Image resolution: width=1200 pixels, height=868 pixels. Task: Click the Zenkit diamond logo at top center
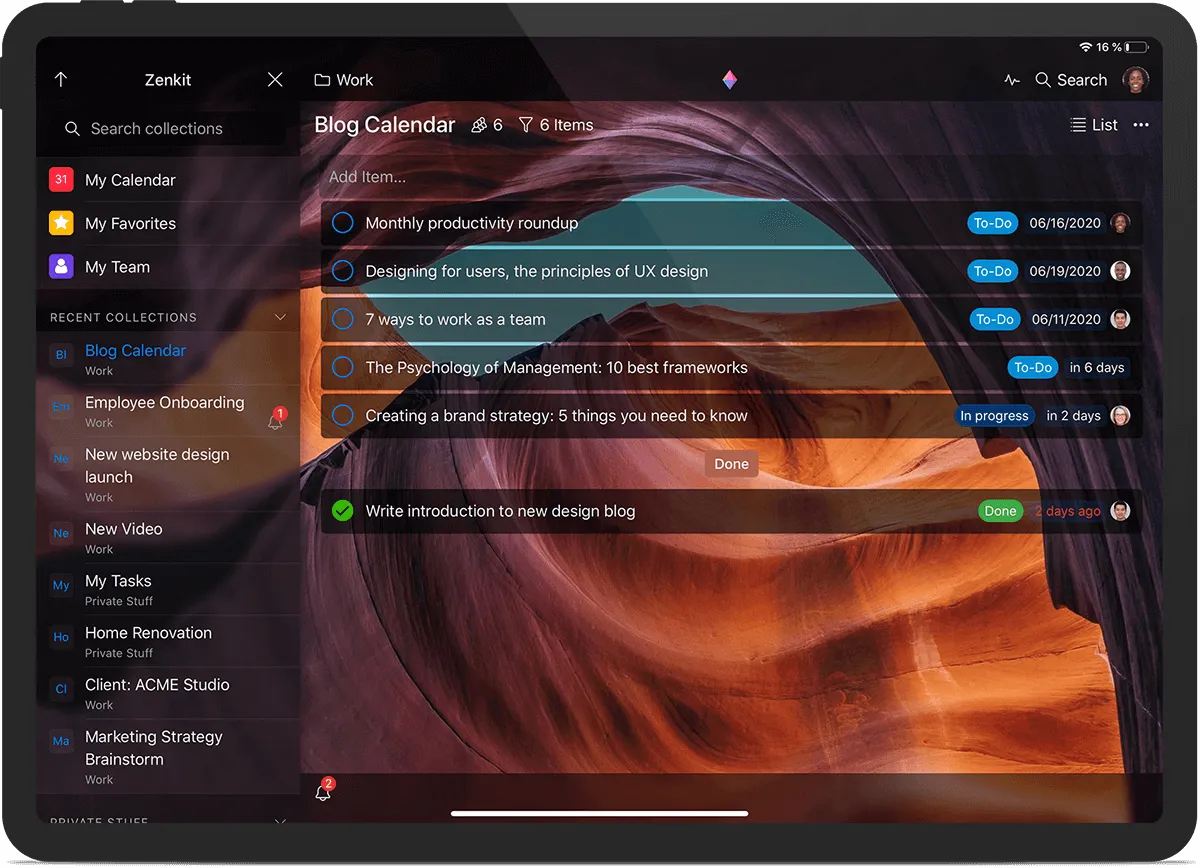pyautogui.click(x=730, y=79)
